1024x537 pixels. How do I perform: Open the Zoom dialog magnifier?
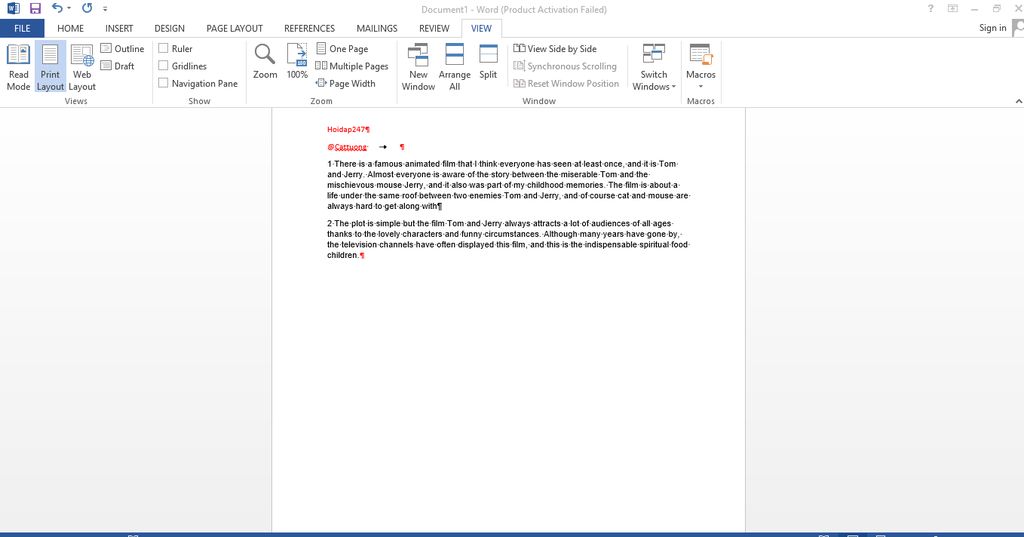(x=265, y=62)
